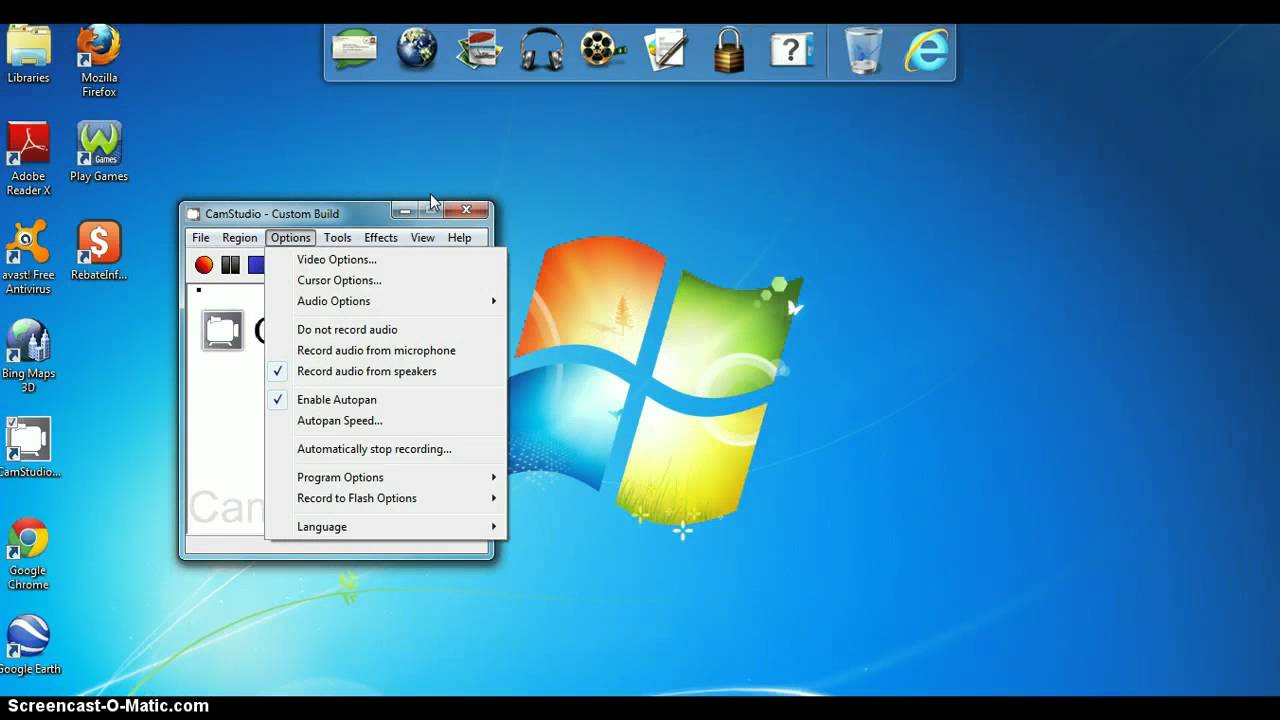Select the Google Chrome desktop icon
Image resolution: width=1280 pixels, height=720 pixels.
28,555
